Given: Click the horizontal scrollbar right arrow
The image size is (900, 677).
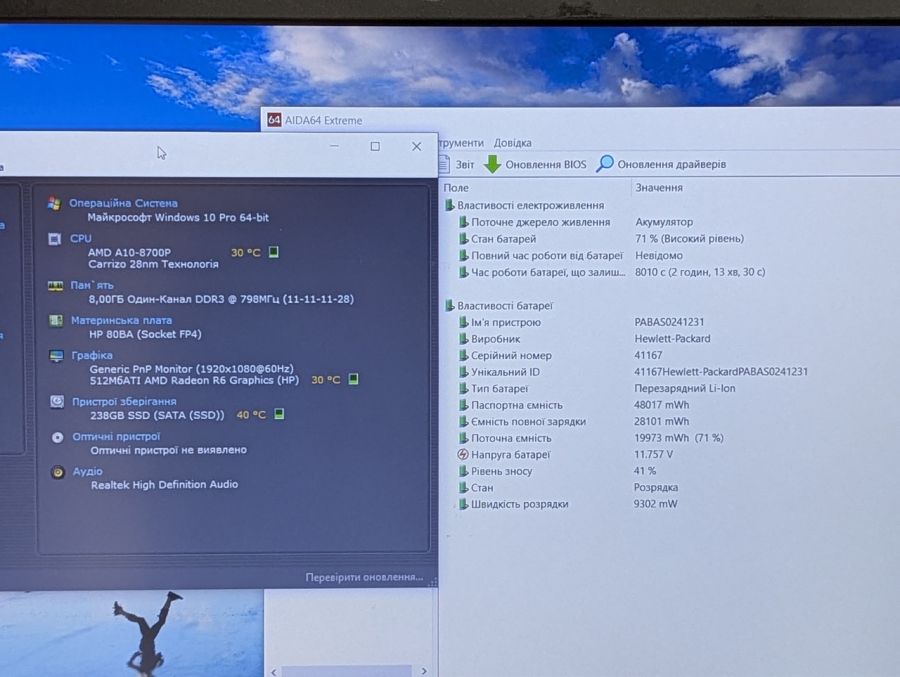Looking at the screenshot, I should 424,671.
